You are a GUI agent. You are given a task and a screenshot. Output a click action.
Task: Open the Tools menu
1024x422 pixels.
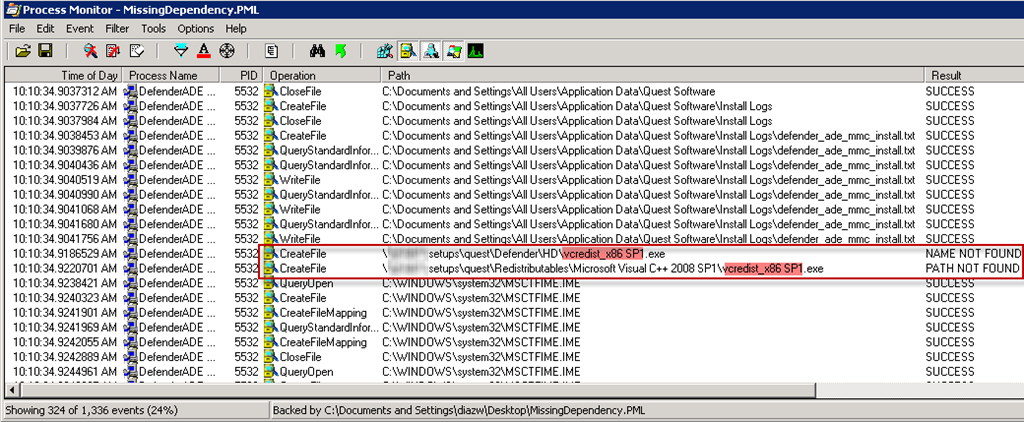point(153,29)
